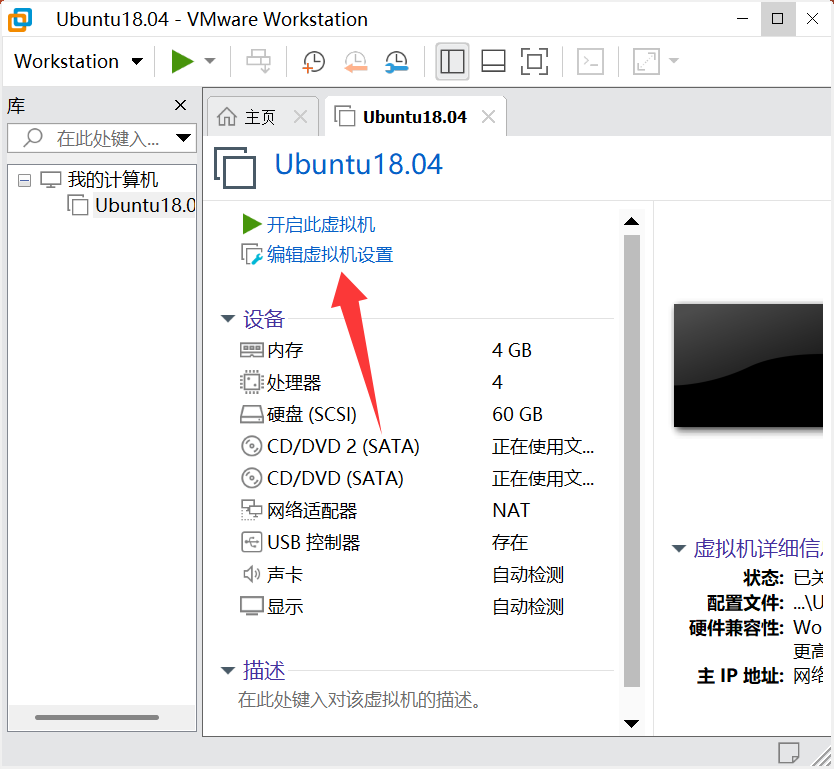
Task: Open the library search dropdown arrow
Action: pyautogui.click(x=184, y=138)
